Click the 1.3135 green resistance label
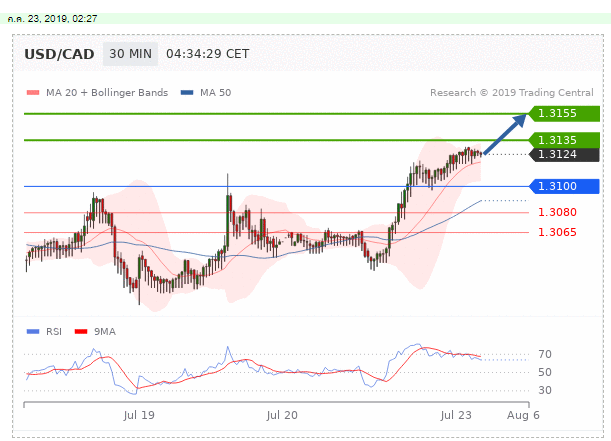 click(564, 140)
